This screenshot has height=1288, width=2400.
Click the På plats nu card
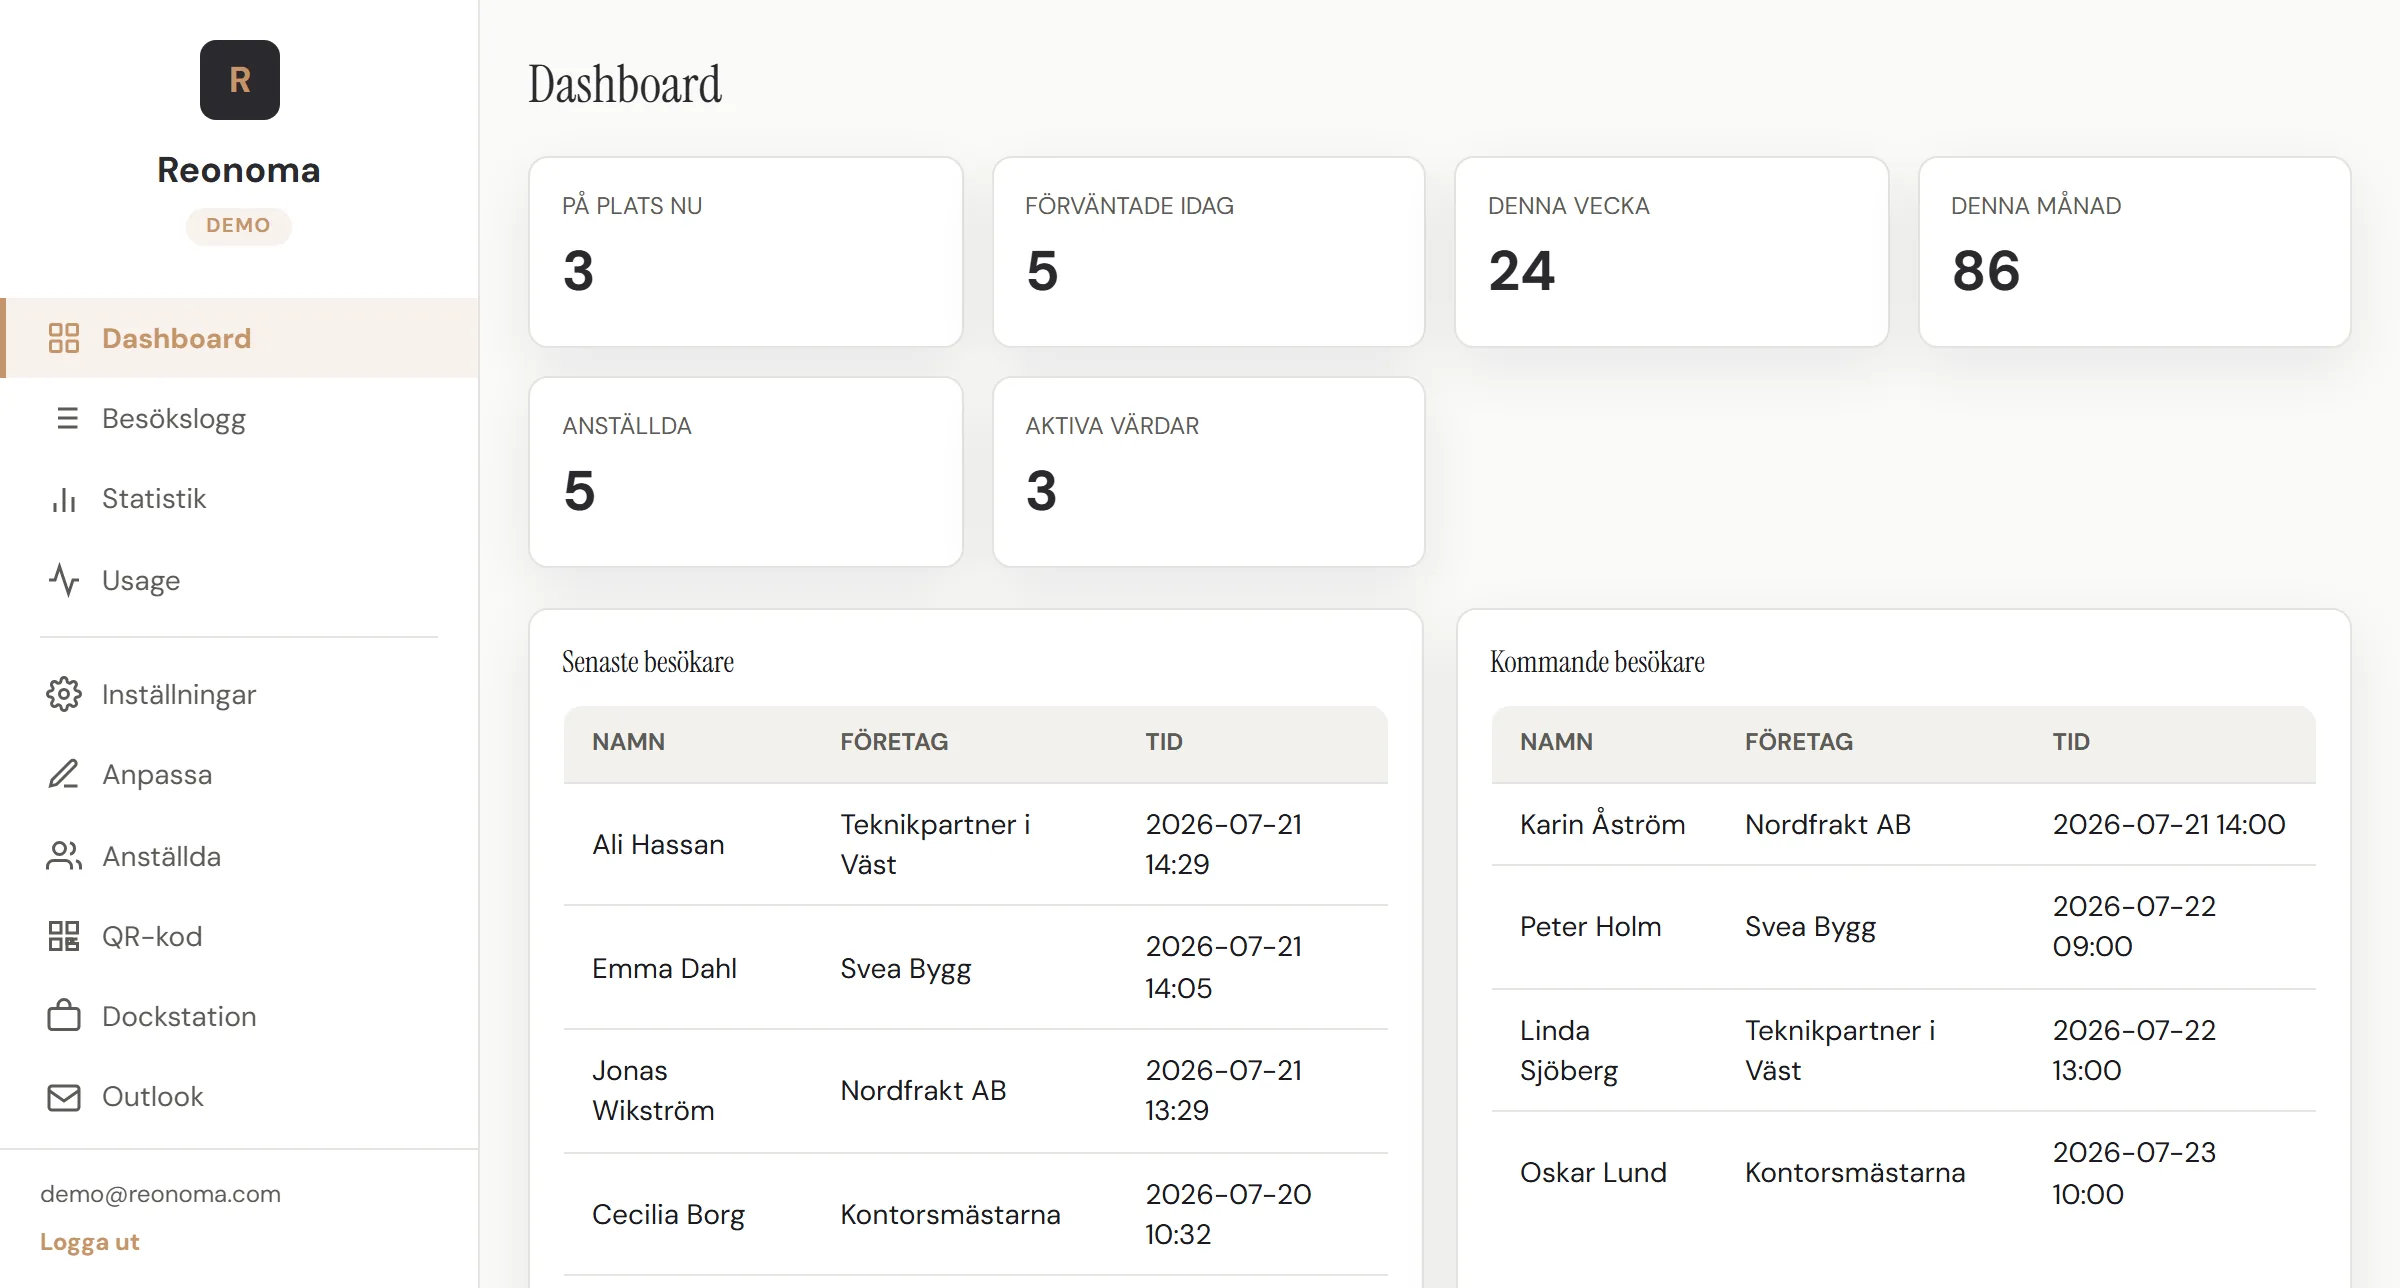[x=746, y=252]
